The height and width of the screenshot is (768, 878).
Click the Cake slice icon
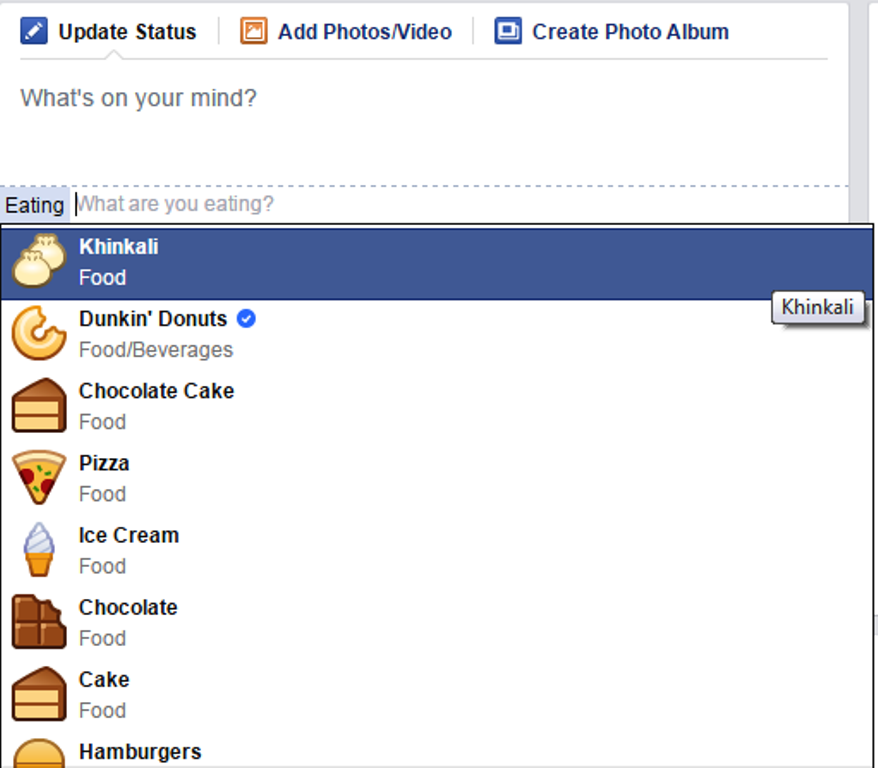(x=39, y=694)
